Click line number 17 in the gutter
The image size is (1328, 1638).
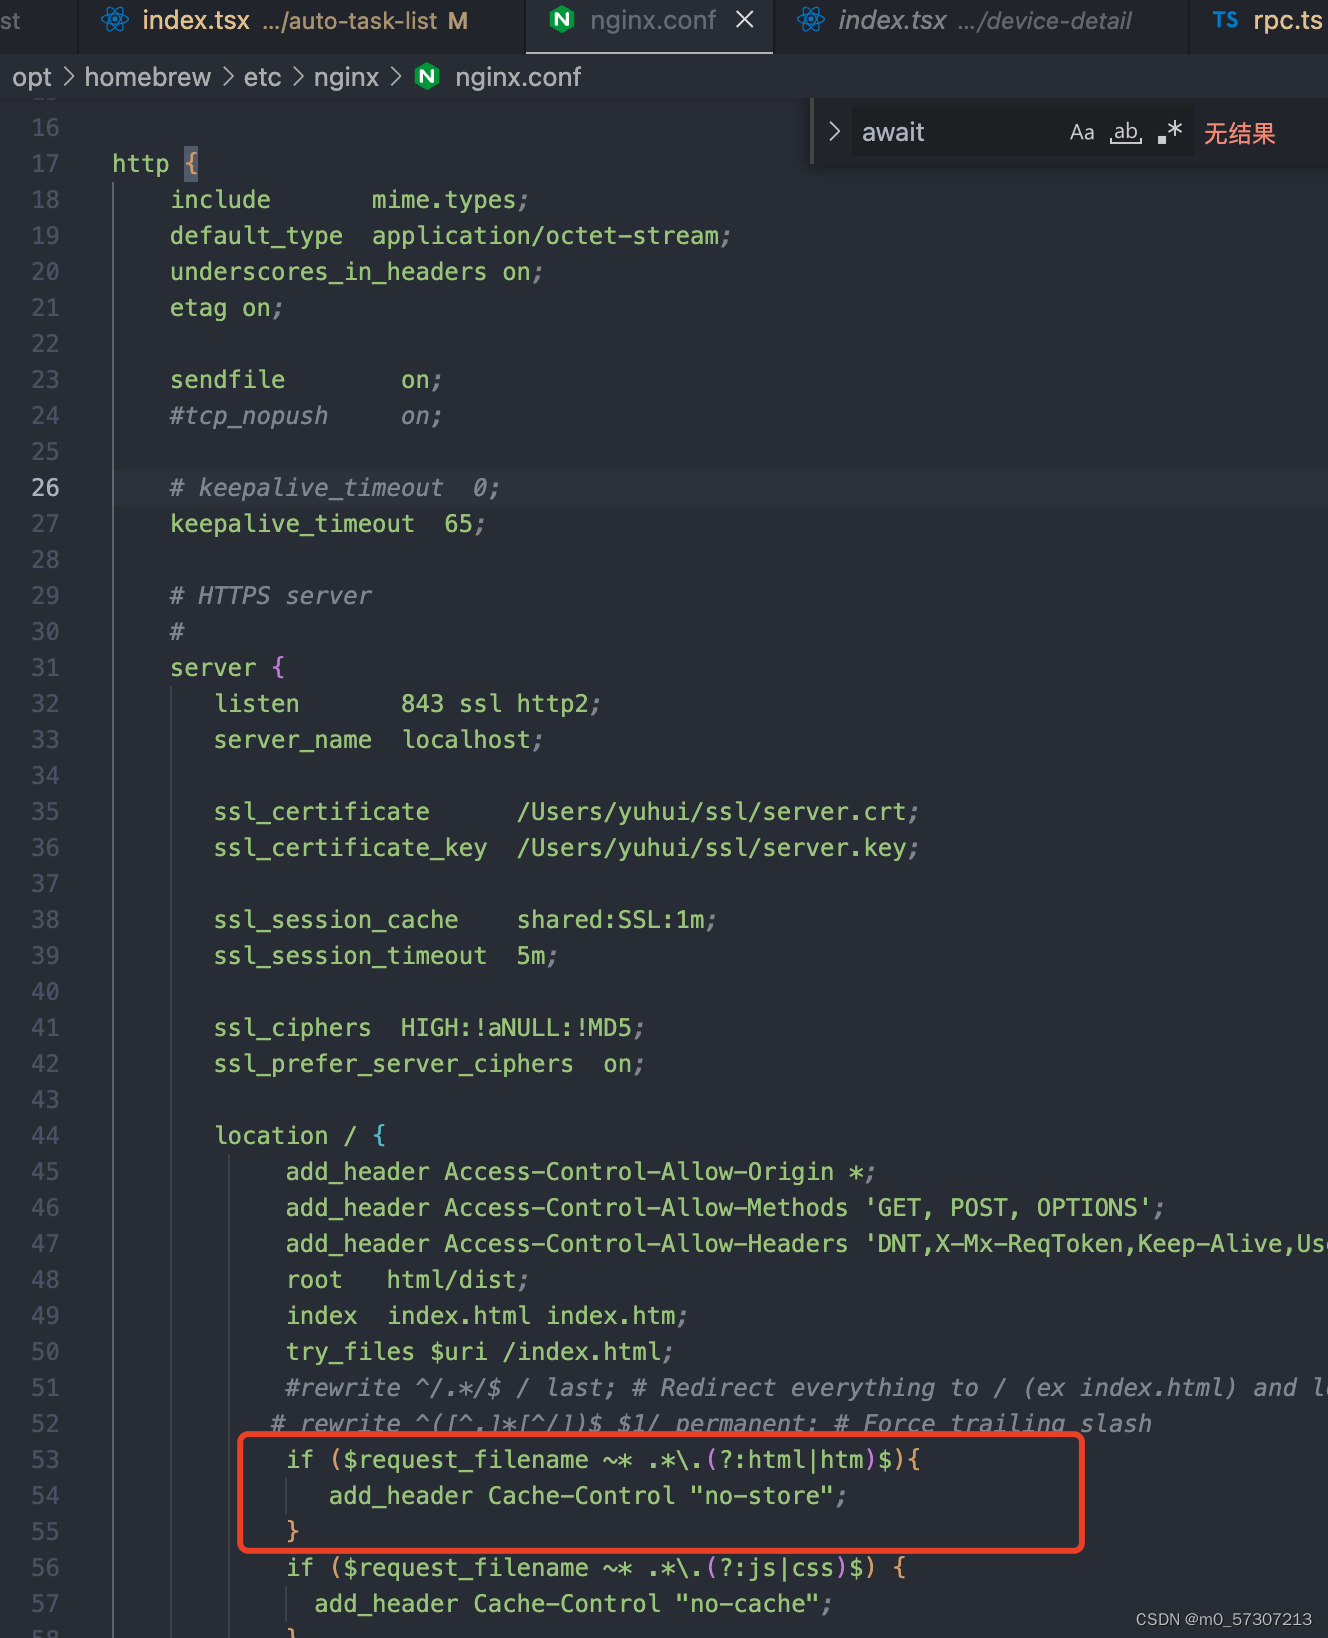pos(45,164)
